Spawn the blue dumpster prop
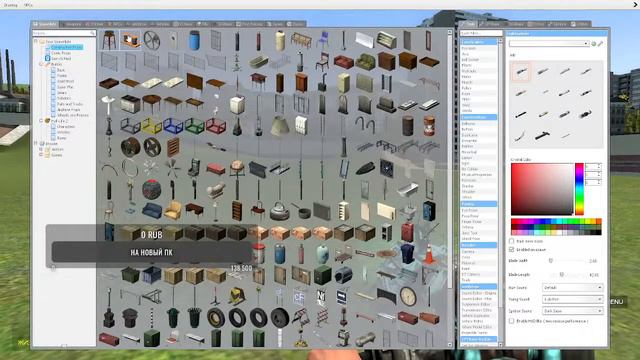Screen dimensions: 640x360 pyautogui.click(x=152, y=276)
